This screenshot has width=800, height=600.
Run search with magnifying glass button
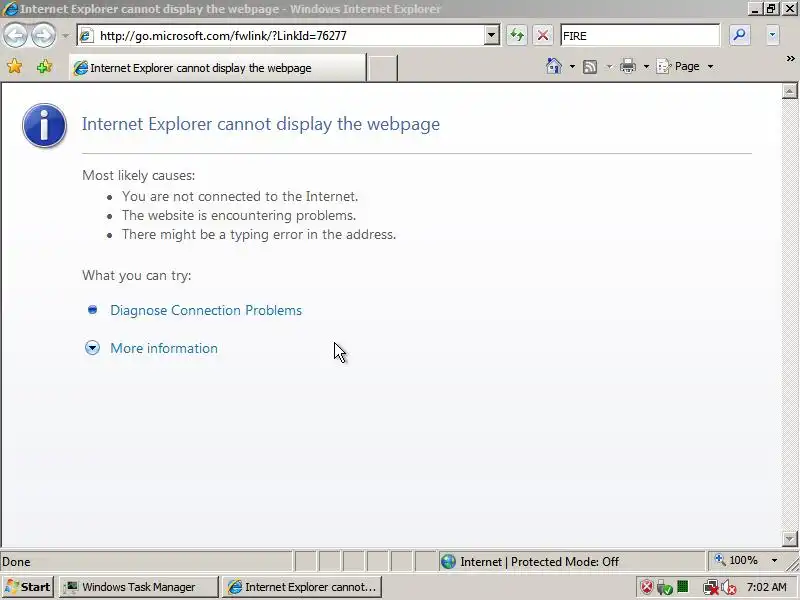coord(739,35)
